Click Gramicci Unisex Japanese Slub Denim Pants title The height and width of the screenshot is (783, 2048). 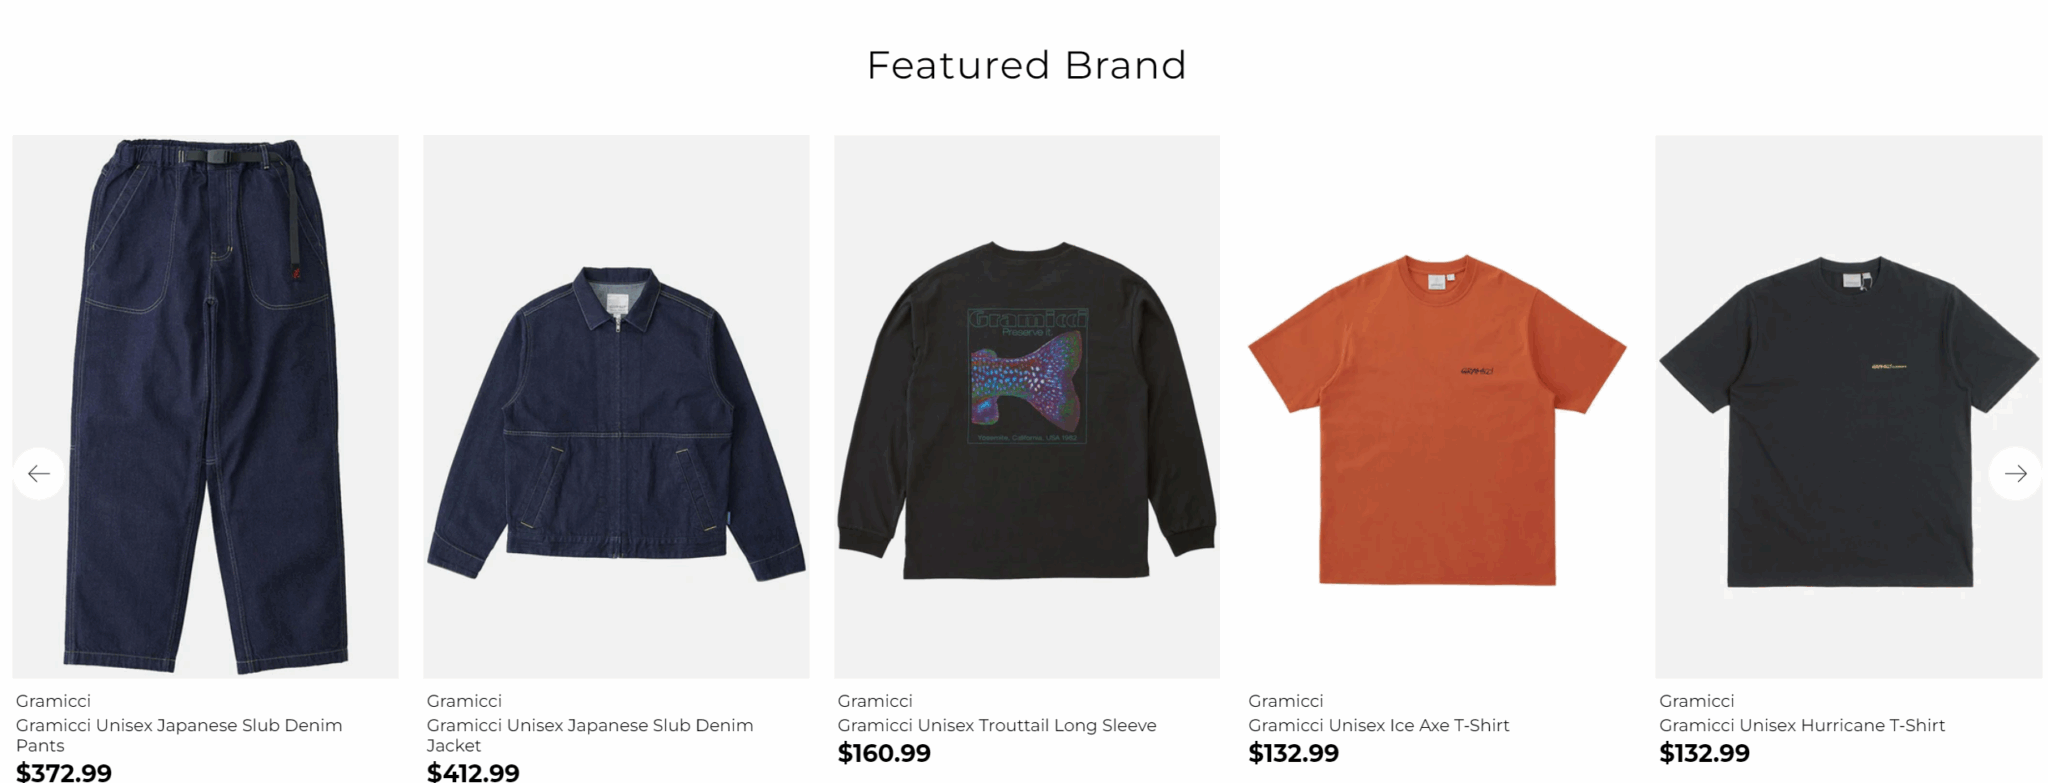tap(179, 735)
